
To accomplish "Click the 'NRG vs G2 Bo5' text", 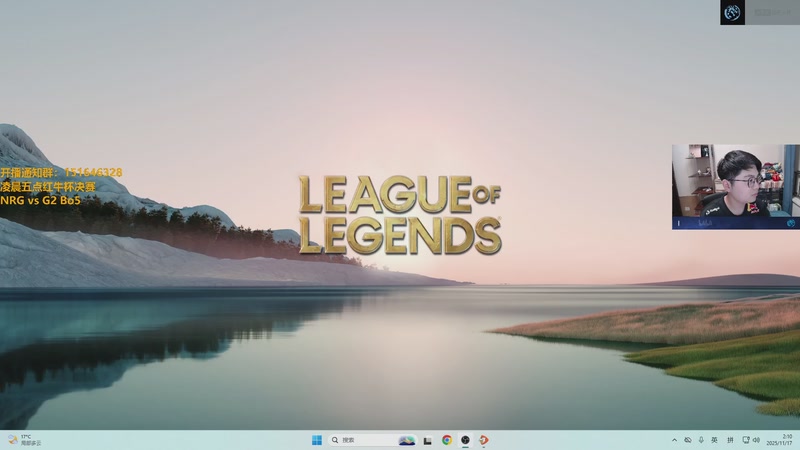I will tap(40, 201).
